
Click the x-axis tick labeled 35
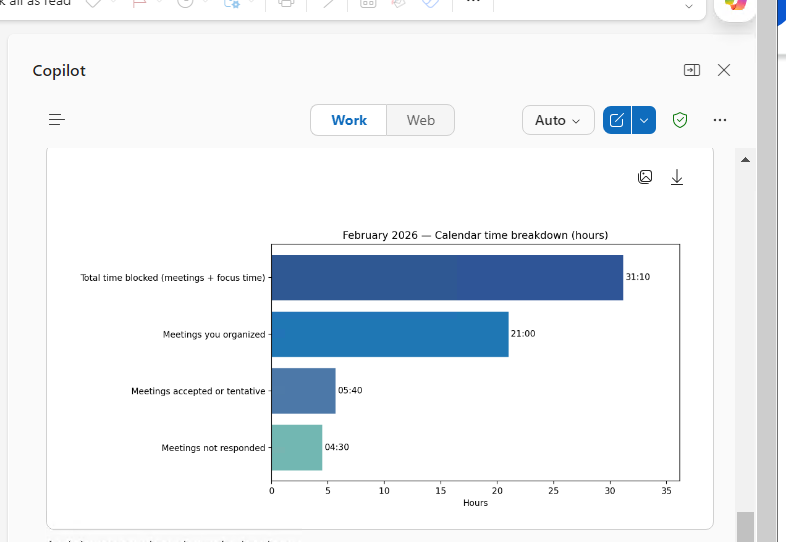coord(666,491)
